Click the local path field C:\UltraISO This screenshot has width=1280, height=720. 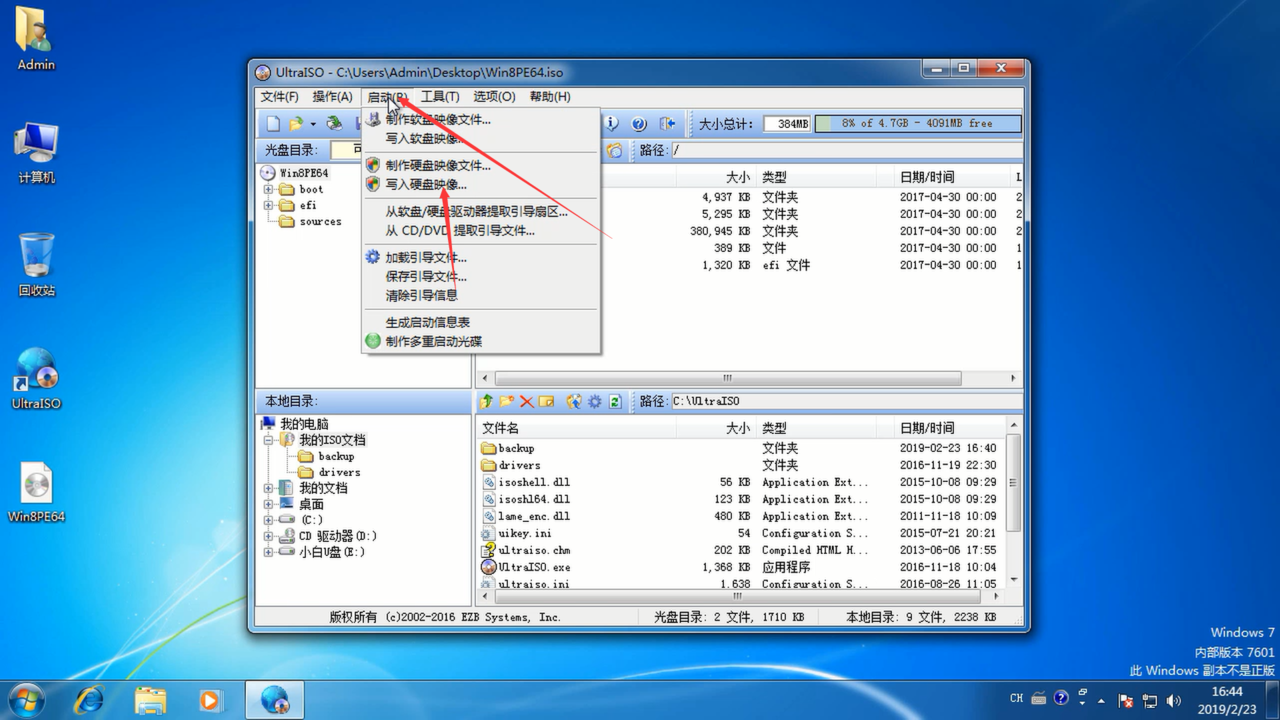pos(845,401)
